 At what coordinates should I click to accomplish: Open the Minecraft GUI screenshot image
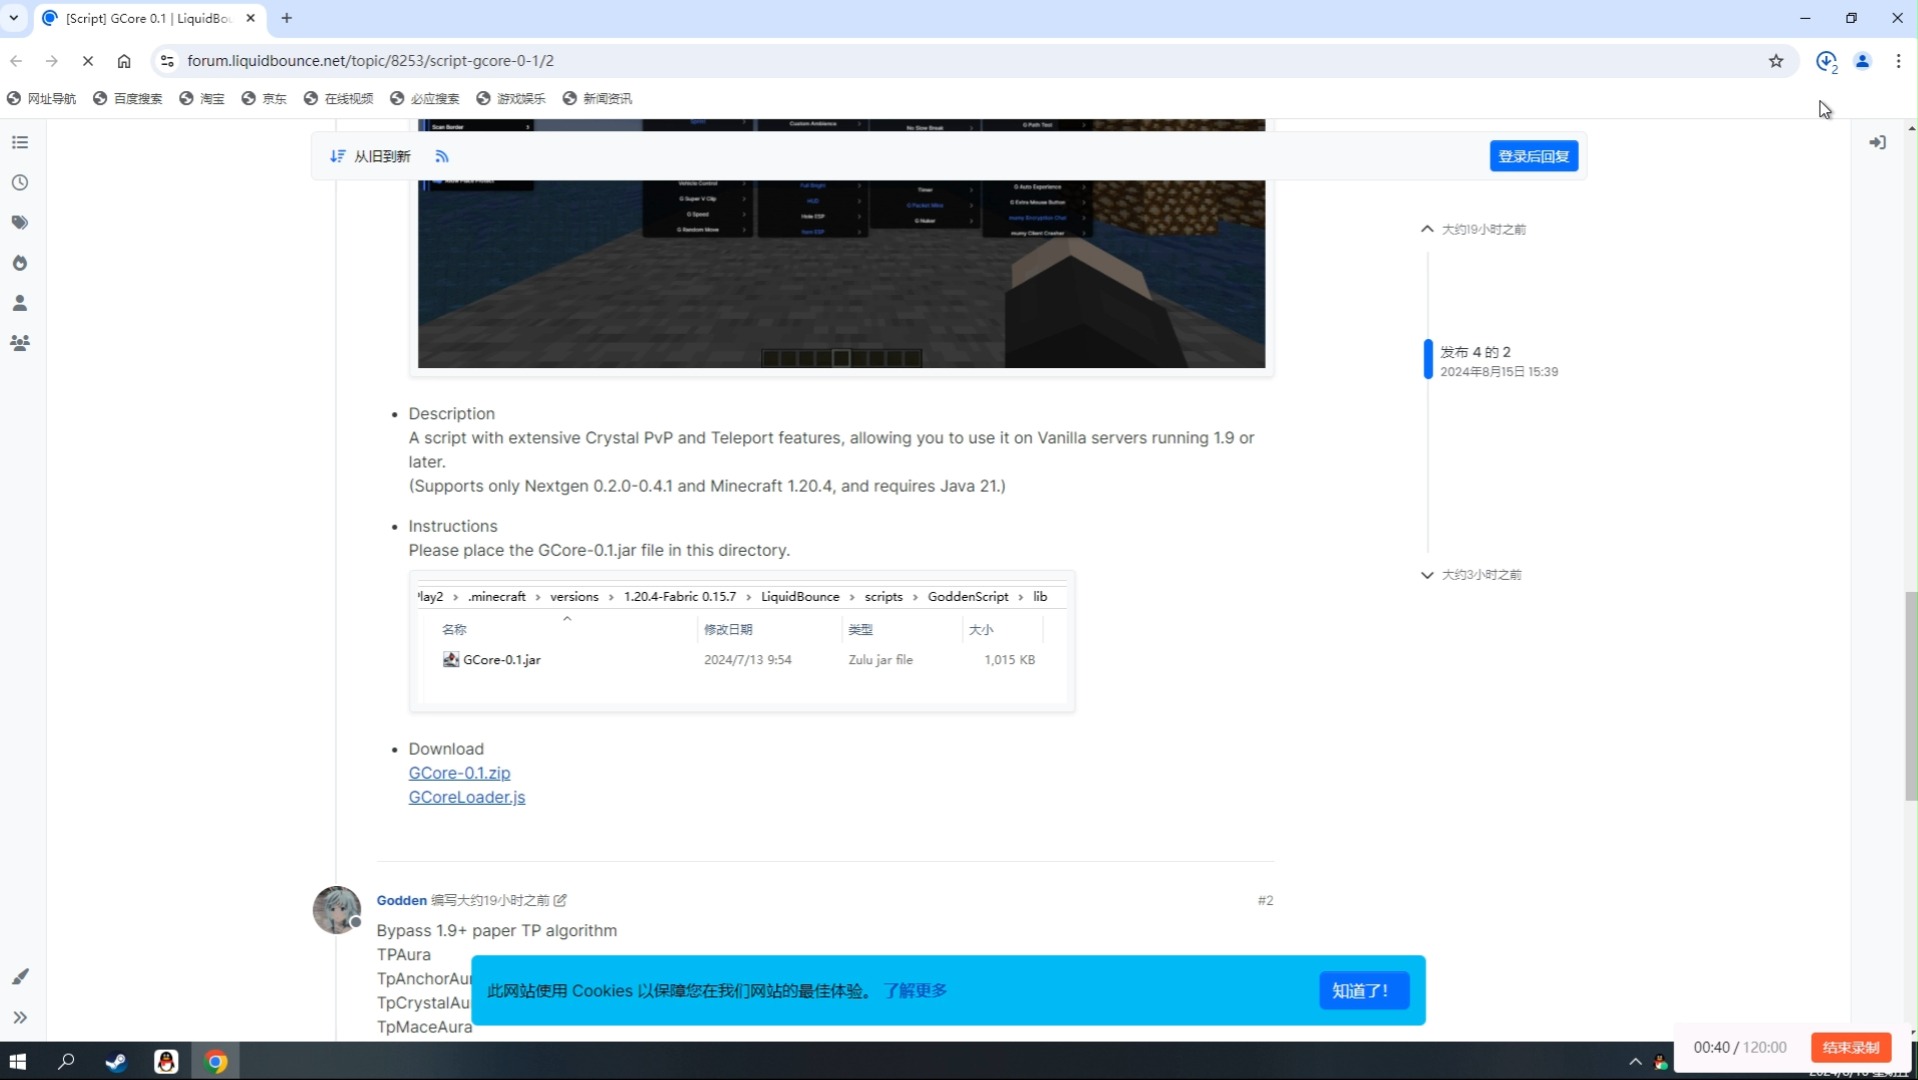tap(841, 246)
